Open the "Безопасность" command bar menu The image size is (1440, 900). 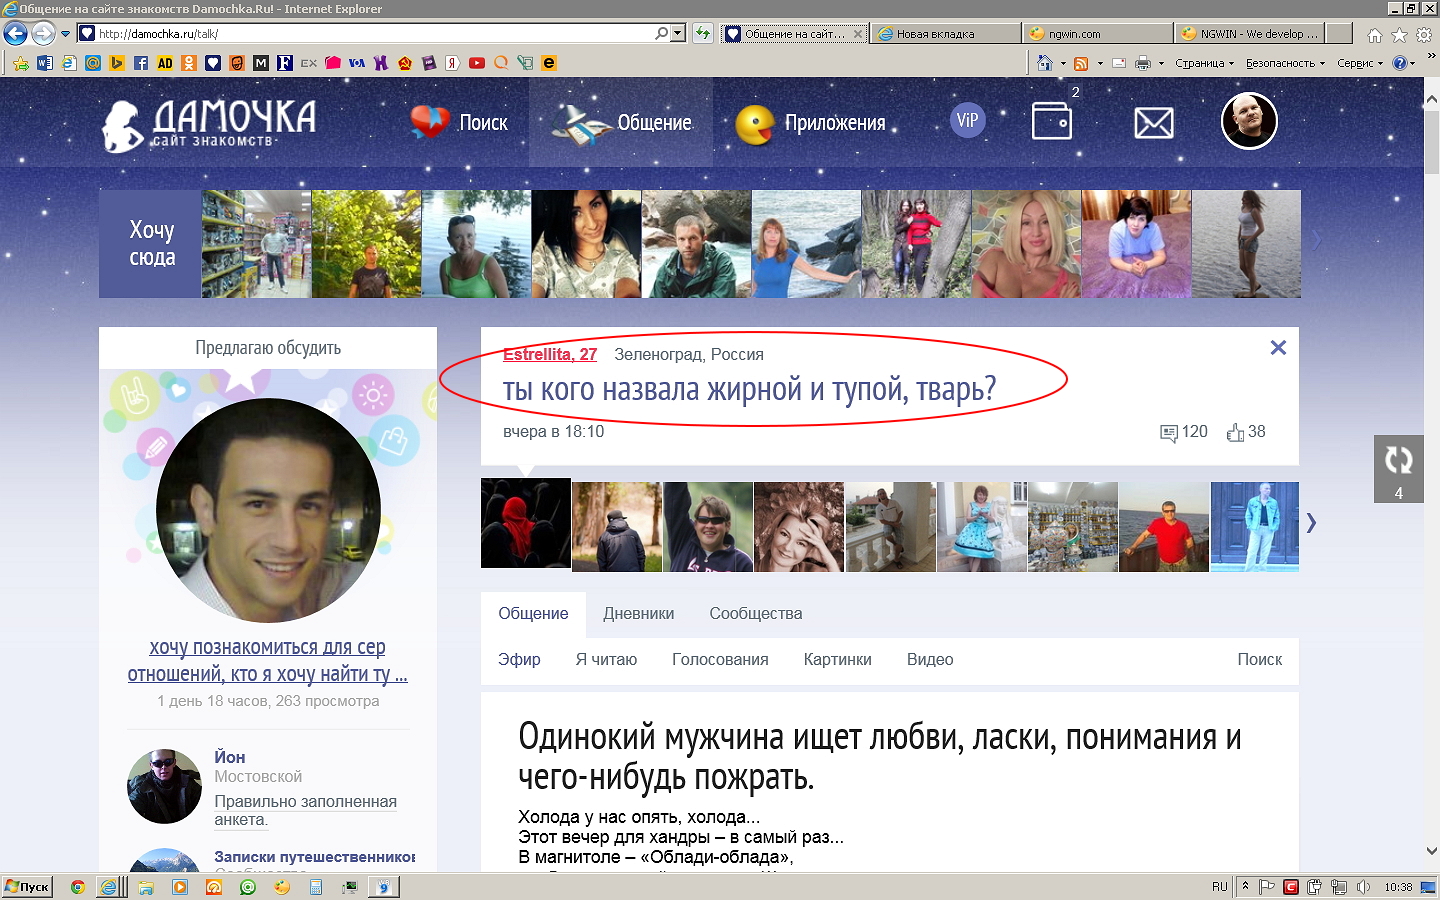click(x=1285, y=63)
